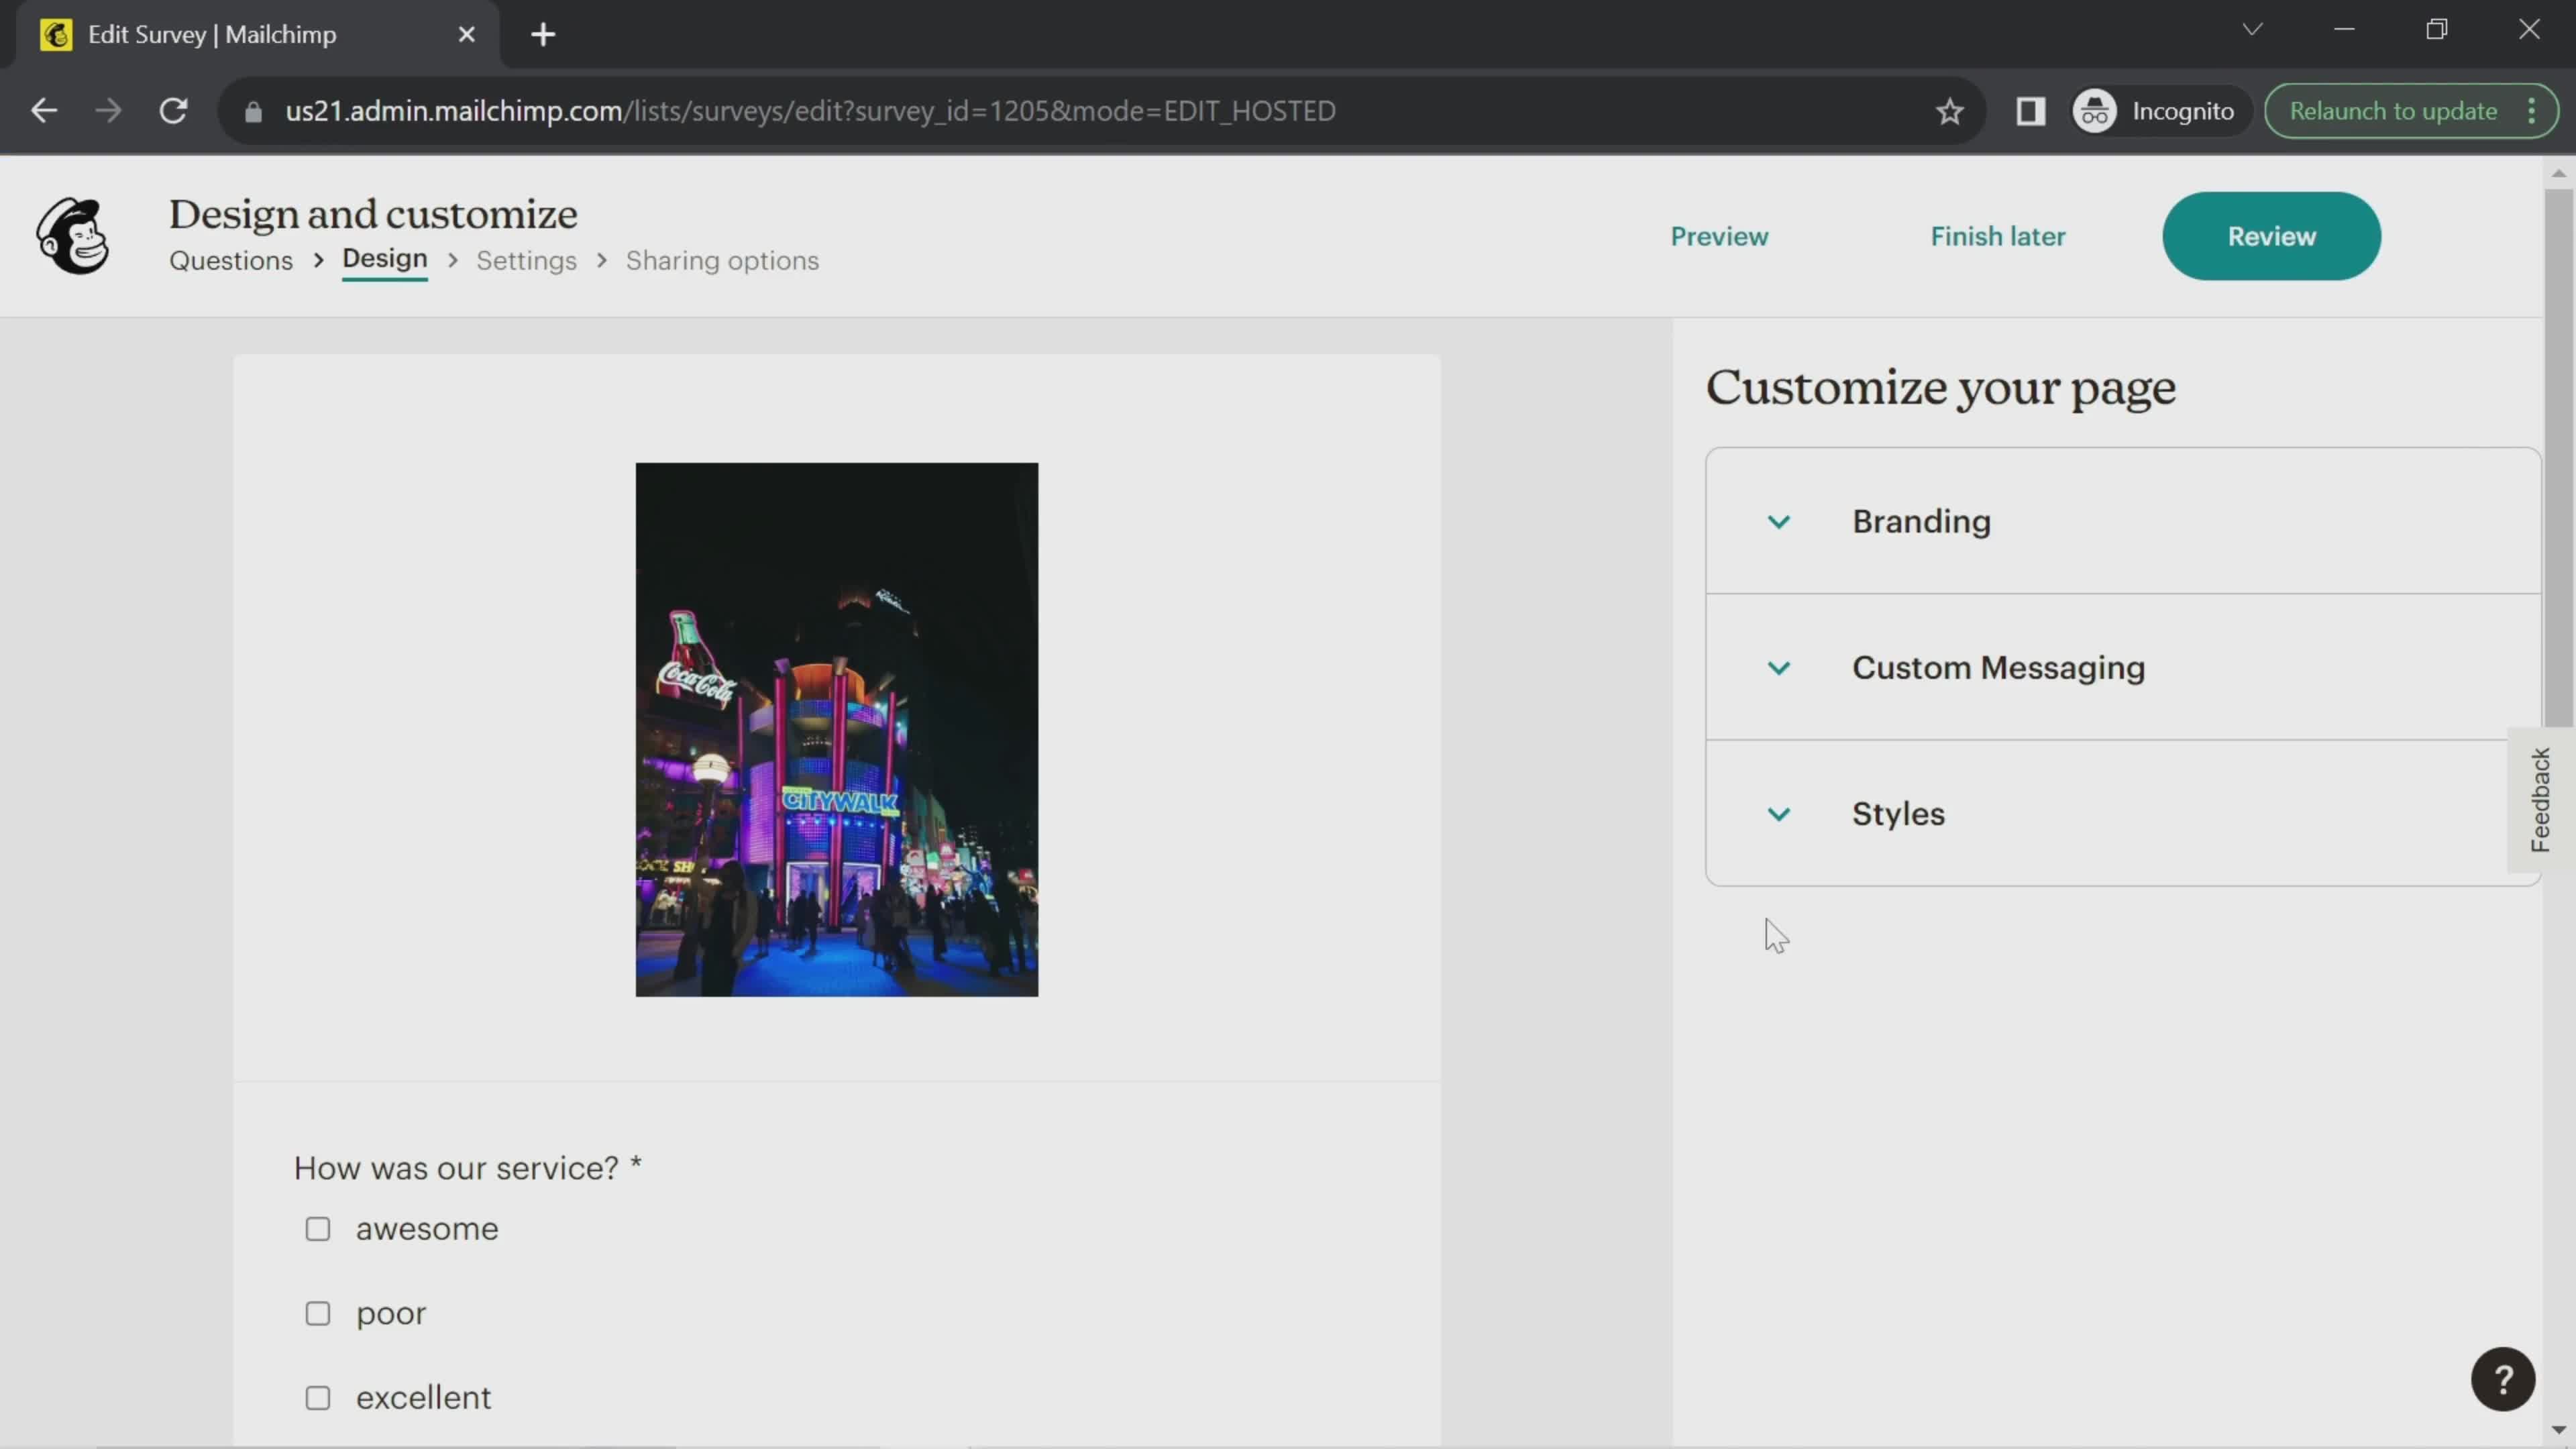Expand the Branding section
This screenshot has height=1449, width=2576.
coord(1778,520)
